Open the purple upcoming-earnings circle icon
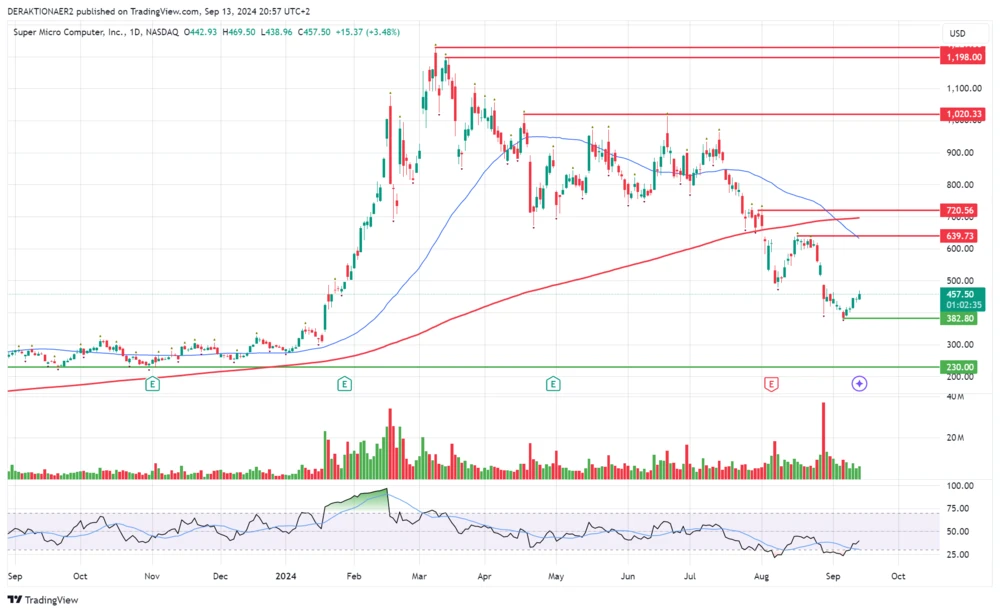 tap(858, 384)
